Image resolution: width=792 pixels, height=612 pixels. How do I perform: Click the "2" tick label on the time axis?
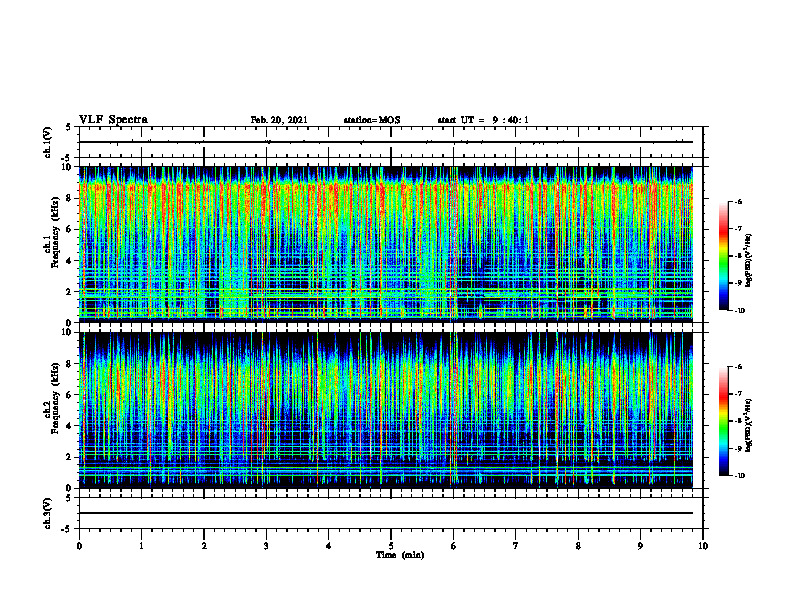[204, 546]
